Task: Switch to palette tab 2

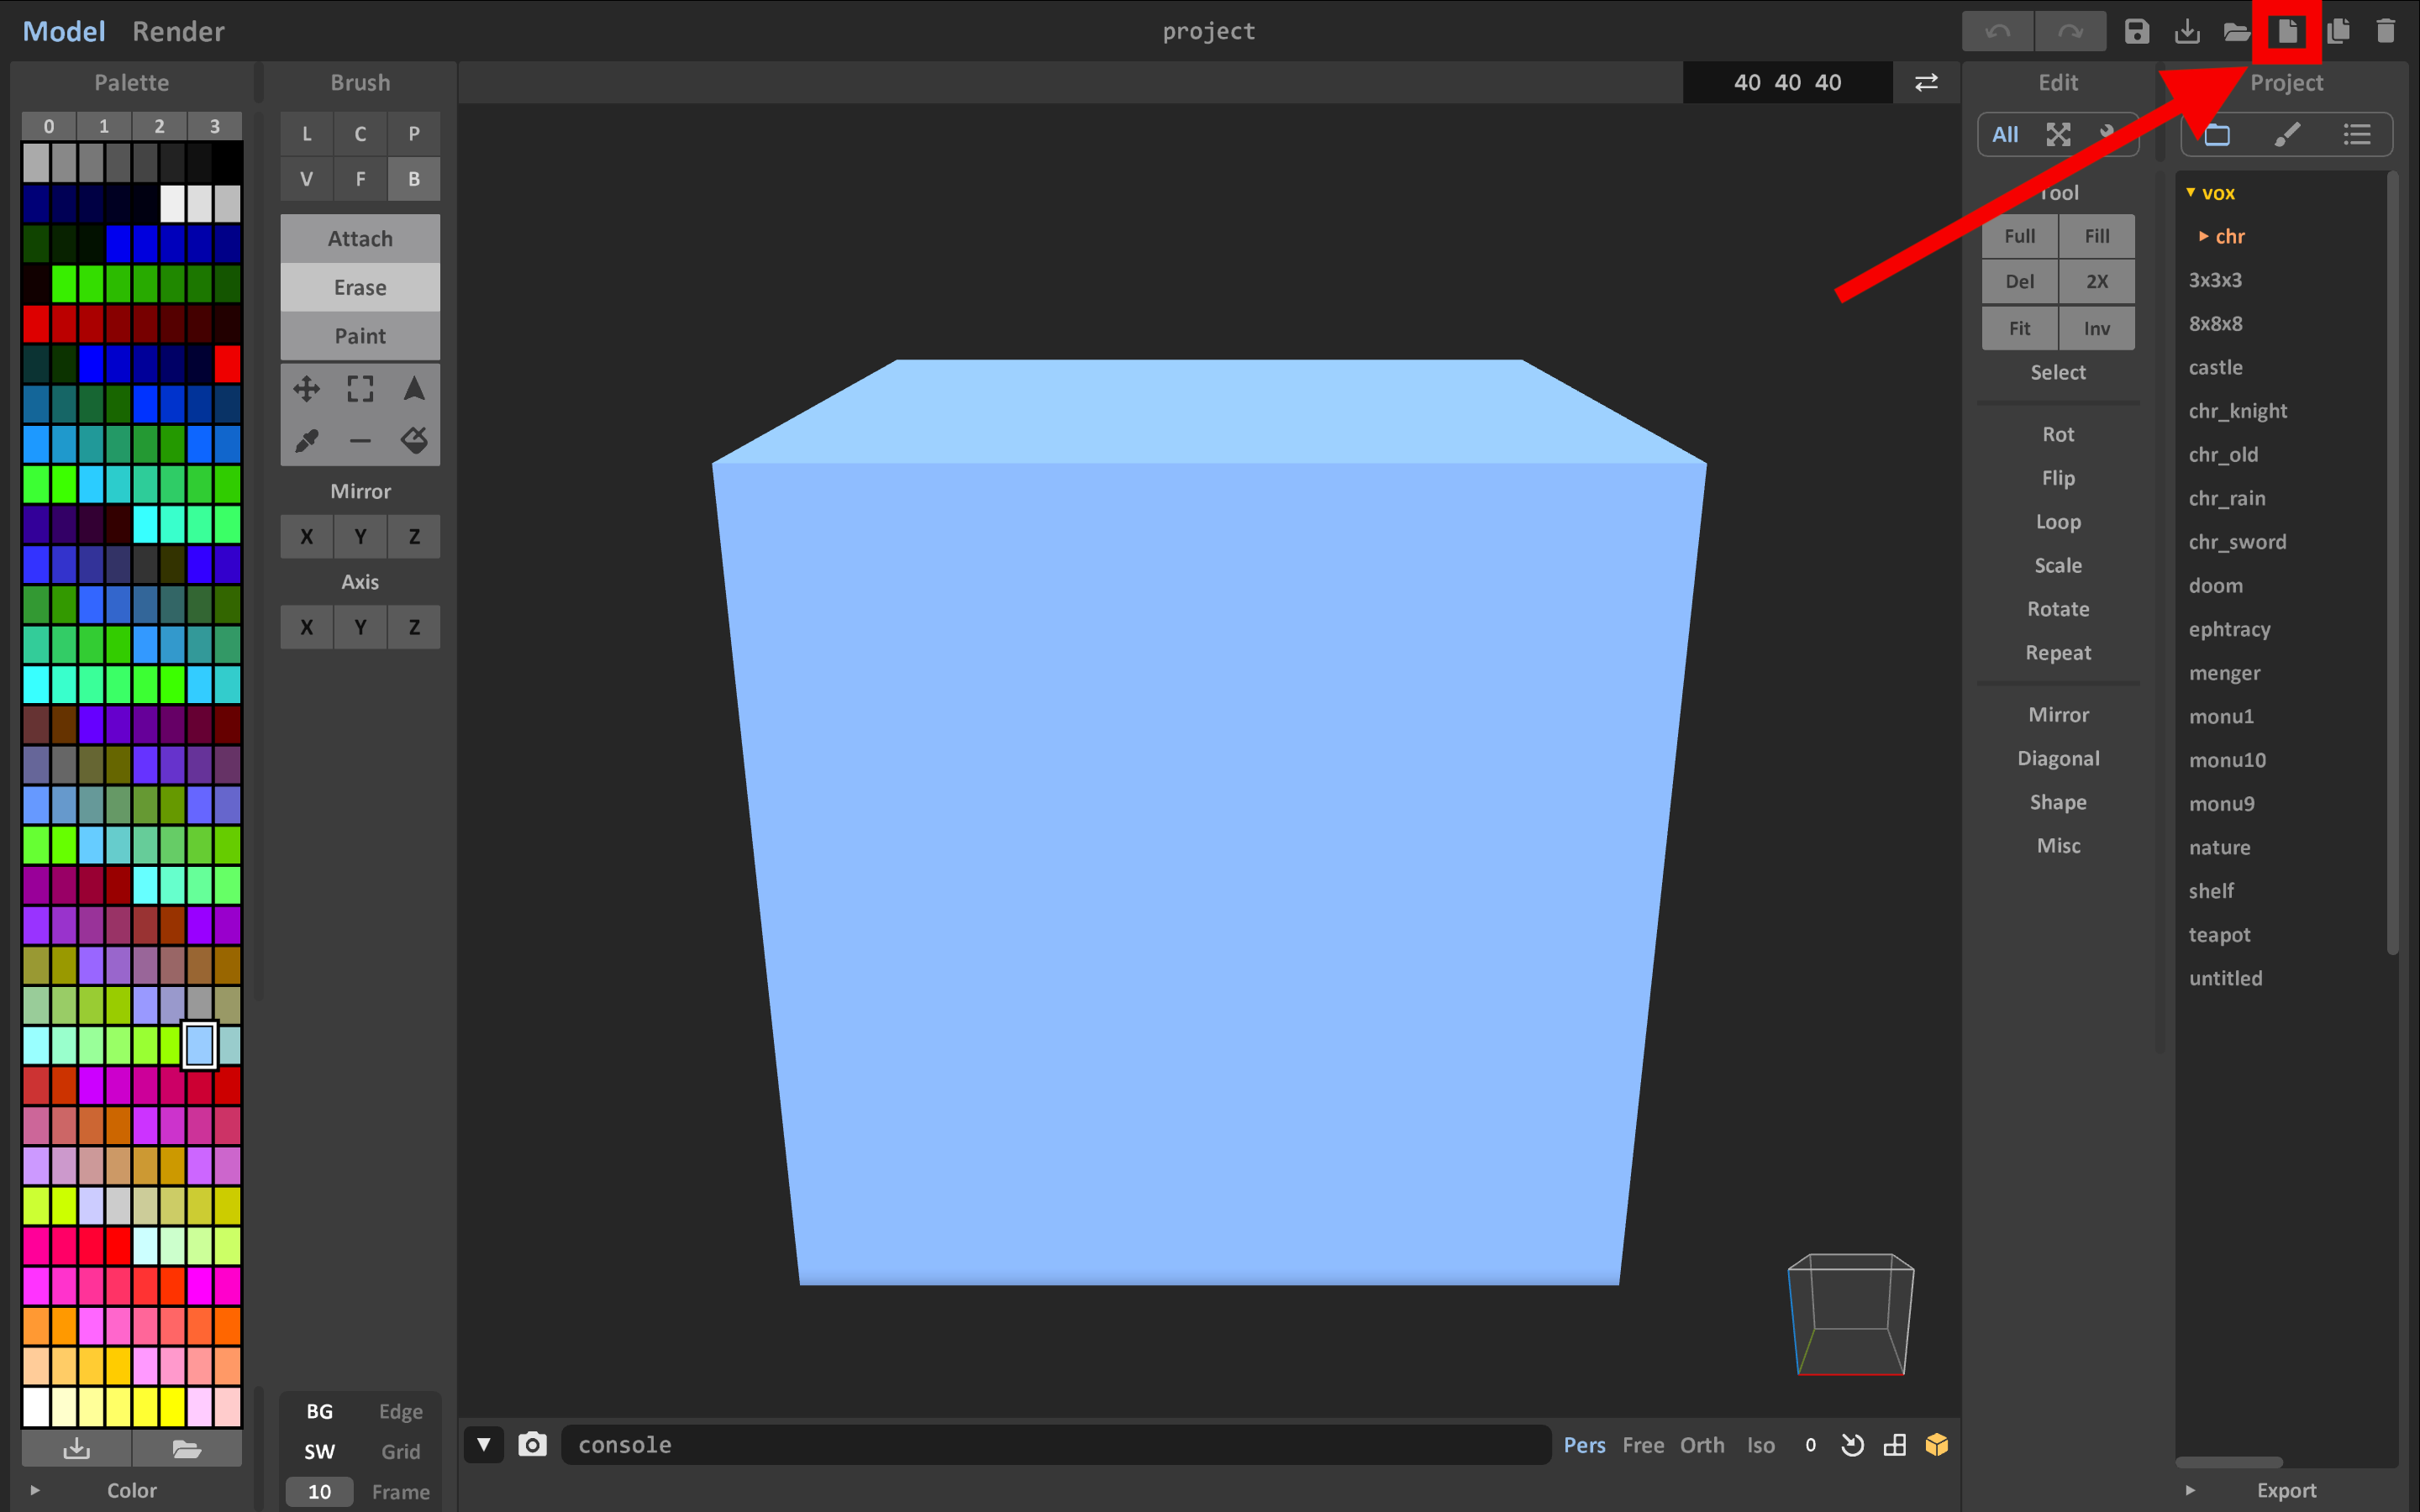Action: [x=158, y=126]
